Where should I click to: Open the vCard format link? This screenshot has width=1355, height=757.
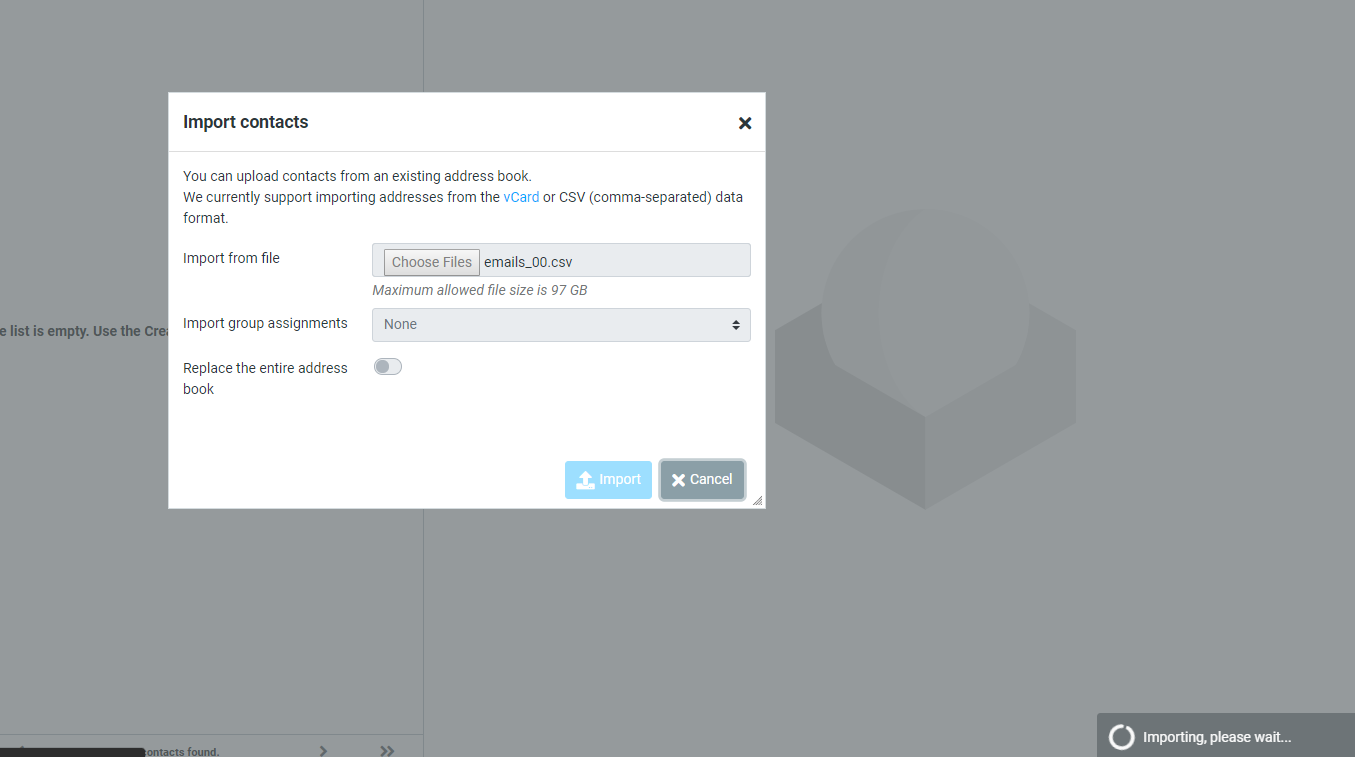point(521,196)
